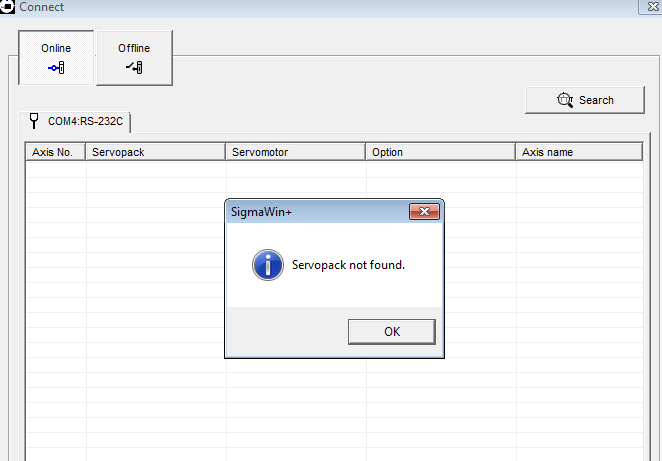Click the Servomotor column header
662x461 pixels.
[x=296, y=152]
